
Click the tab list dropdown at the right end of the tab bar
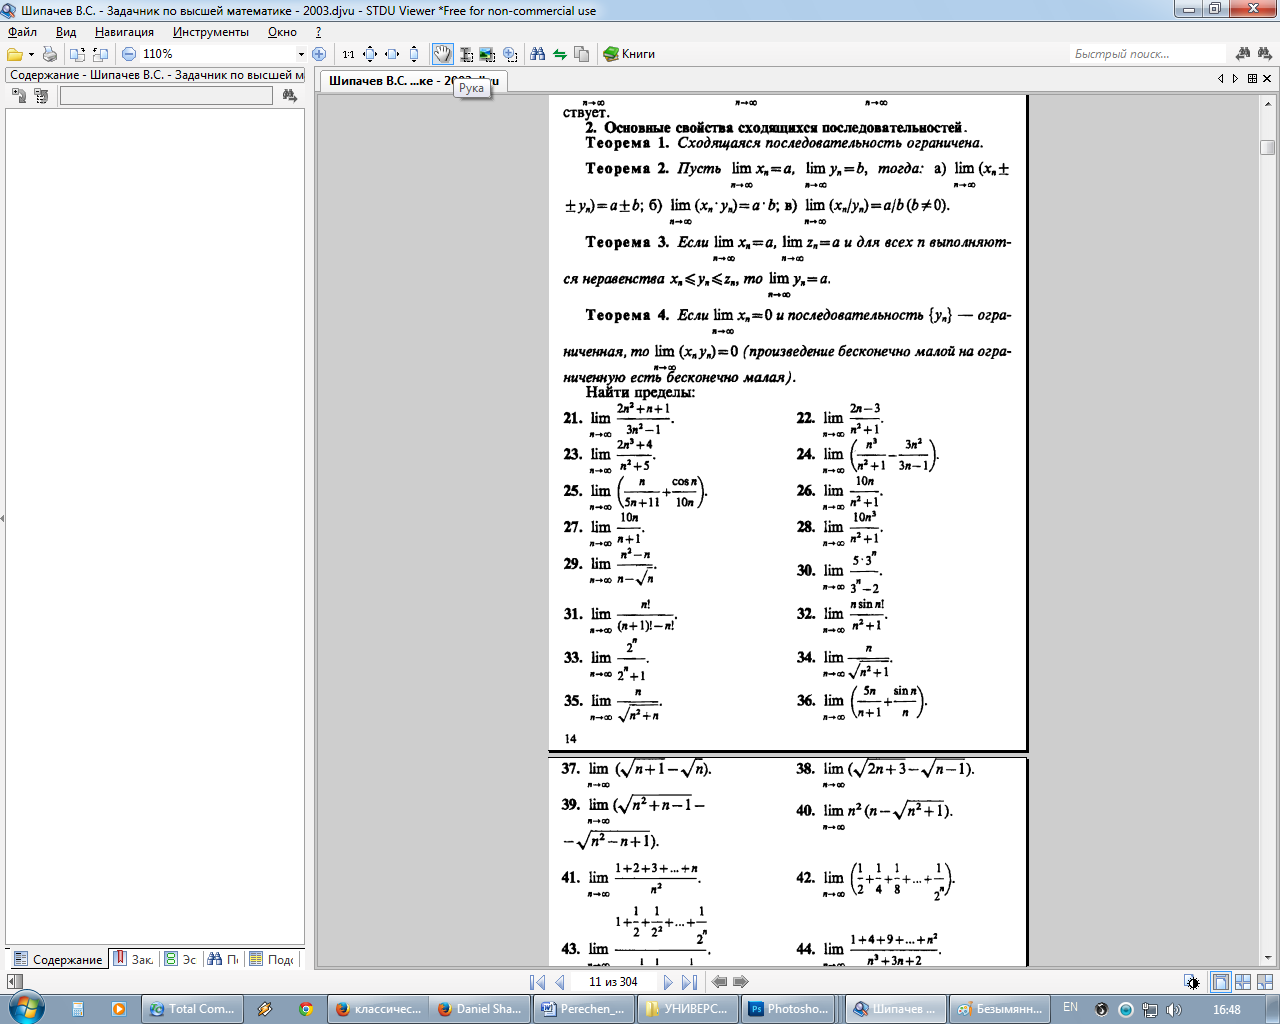(x=1252, y=78)
